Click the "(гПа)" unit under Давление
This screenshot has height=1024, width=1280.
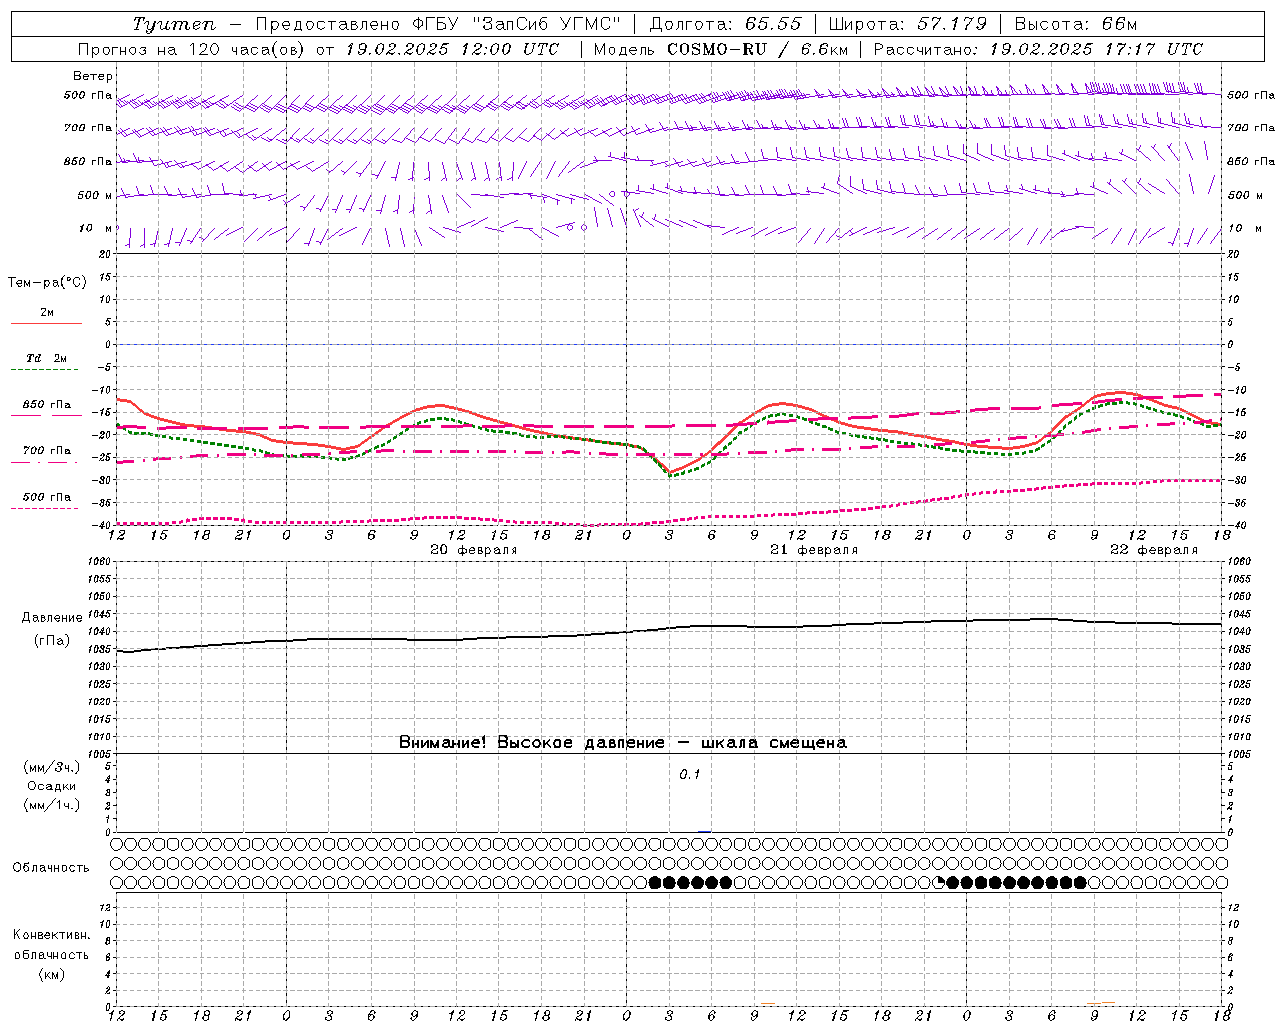(50, 641)
